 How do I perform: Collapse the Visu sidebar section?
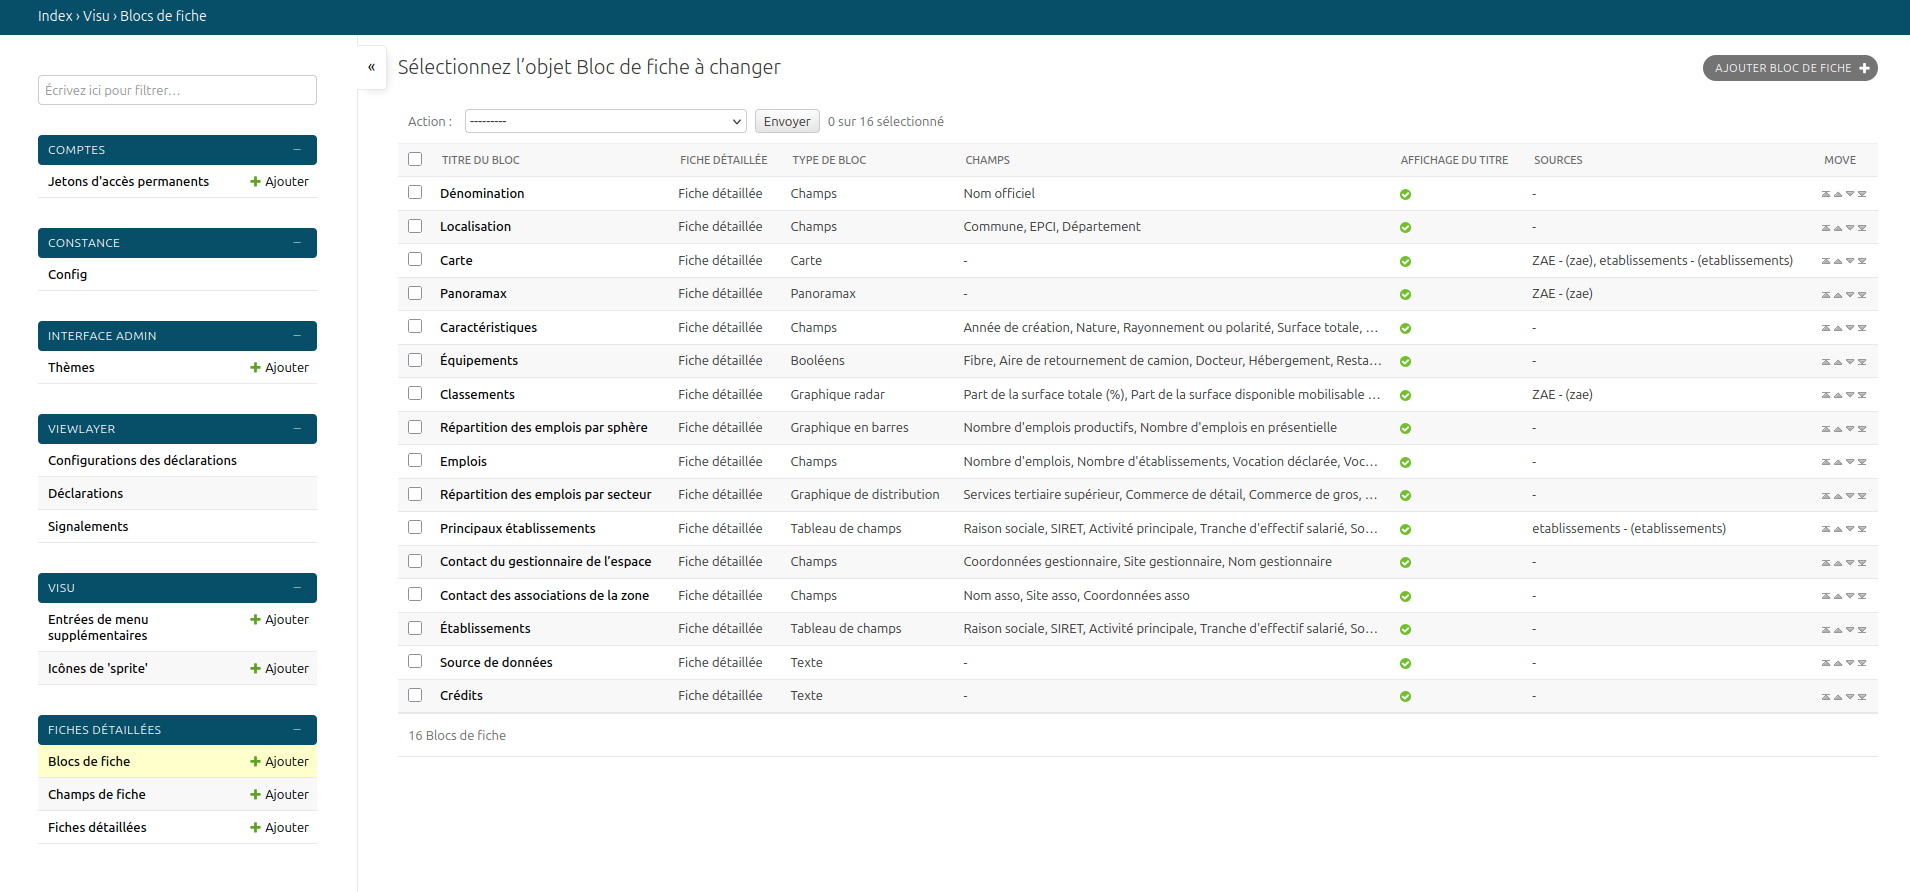[x=297, y=588]
